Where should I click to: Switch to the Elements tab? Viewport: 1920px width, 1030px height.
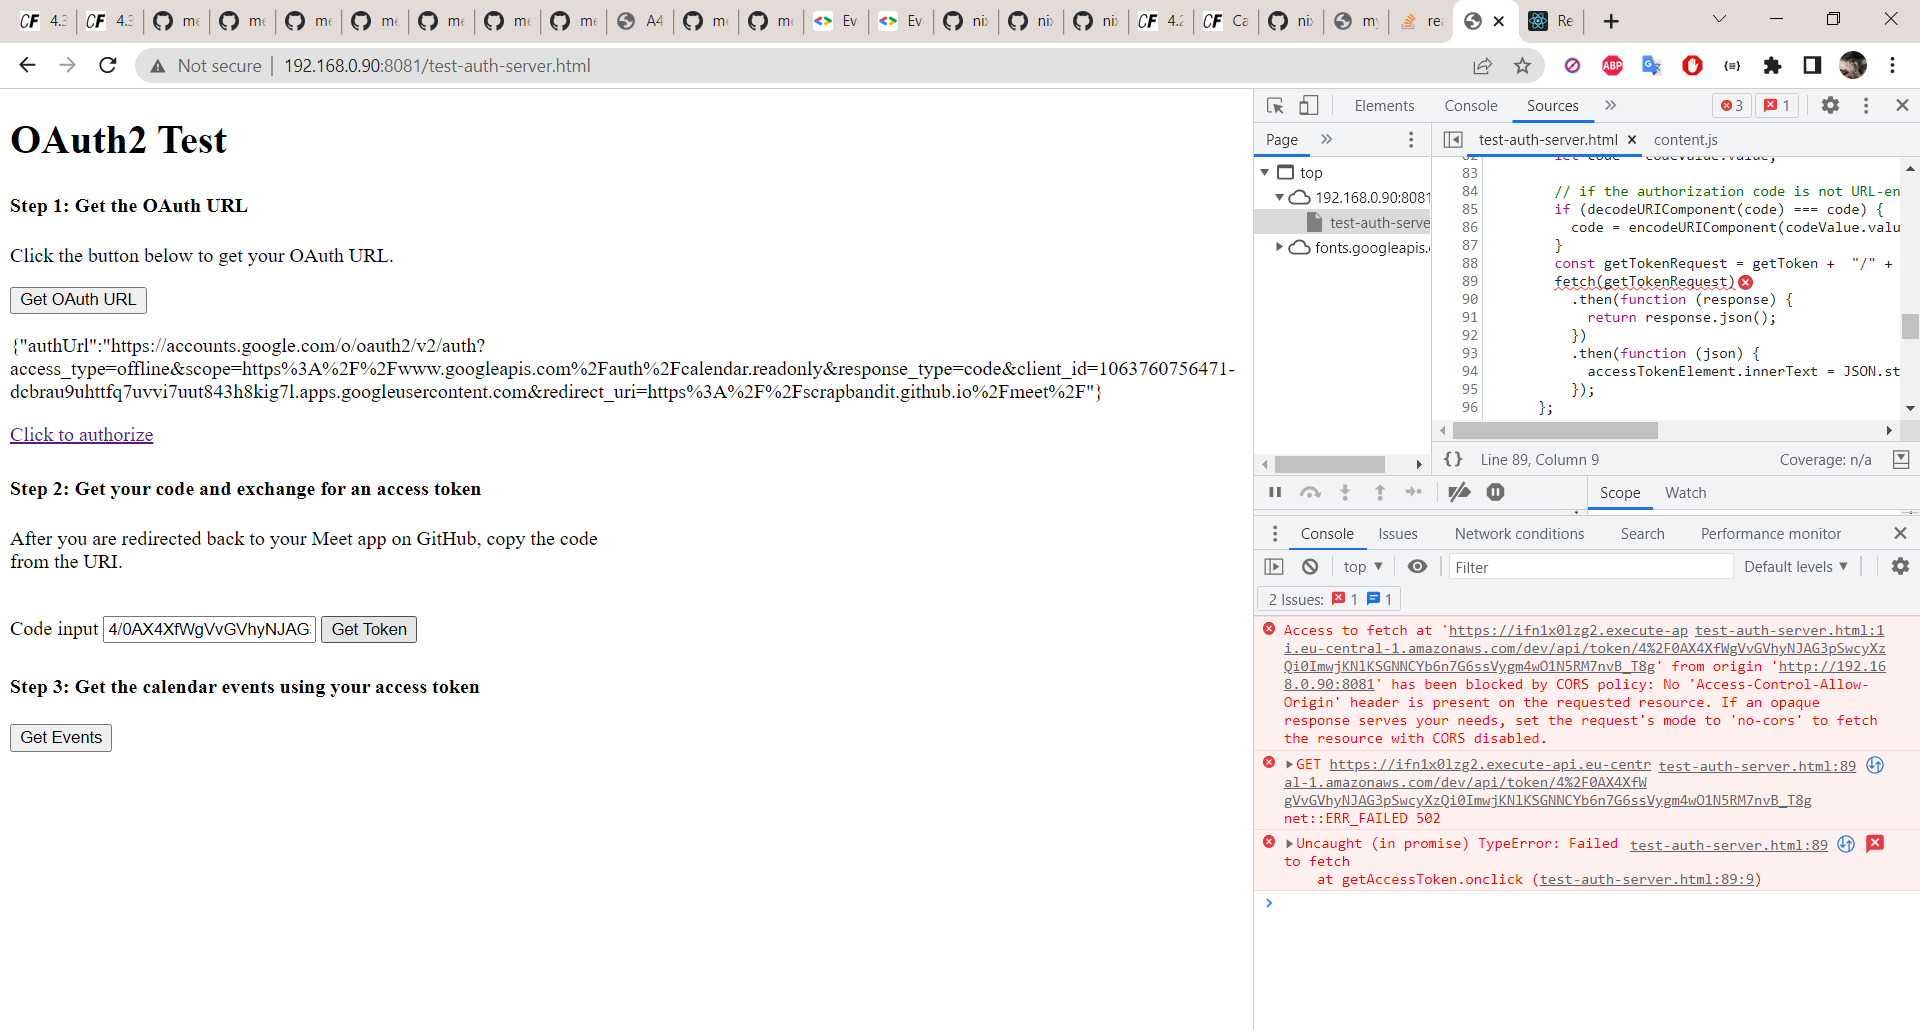pos(1384,105)
